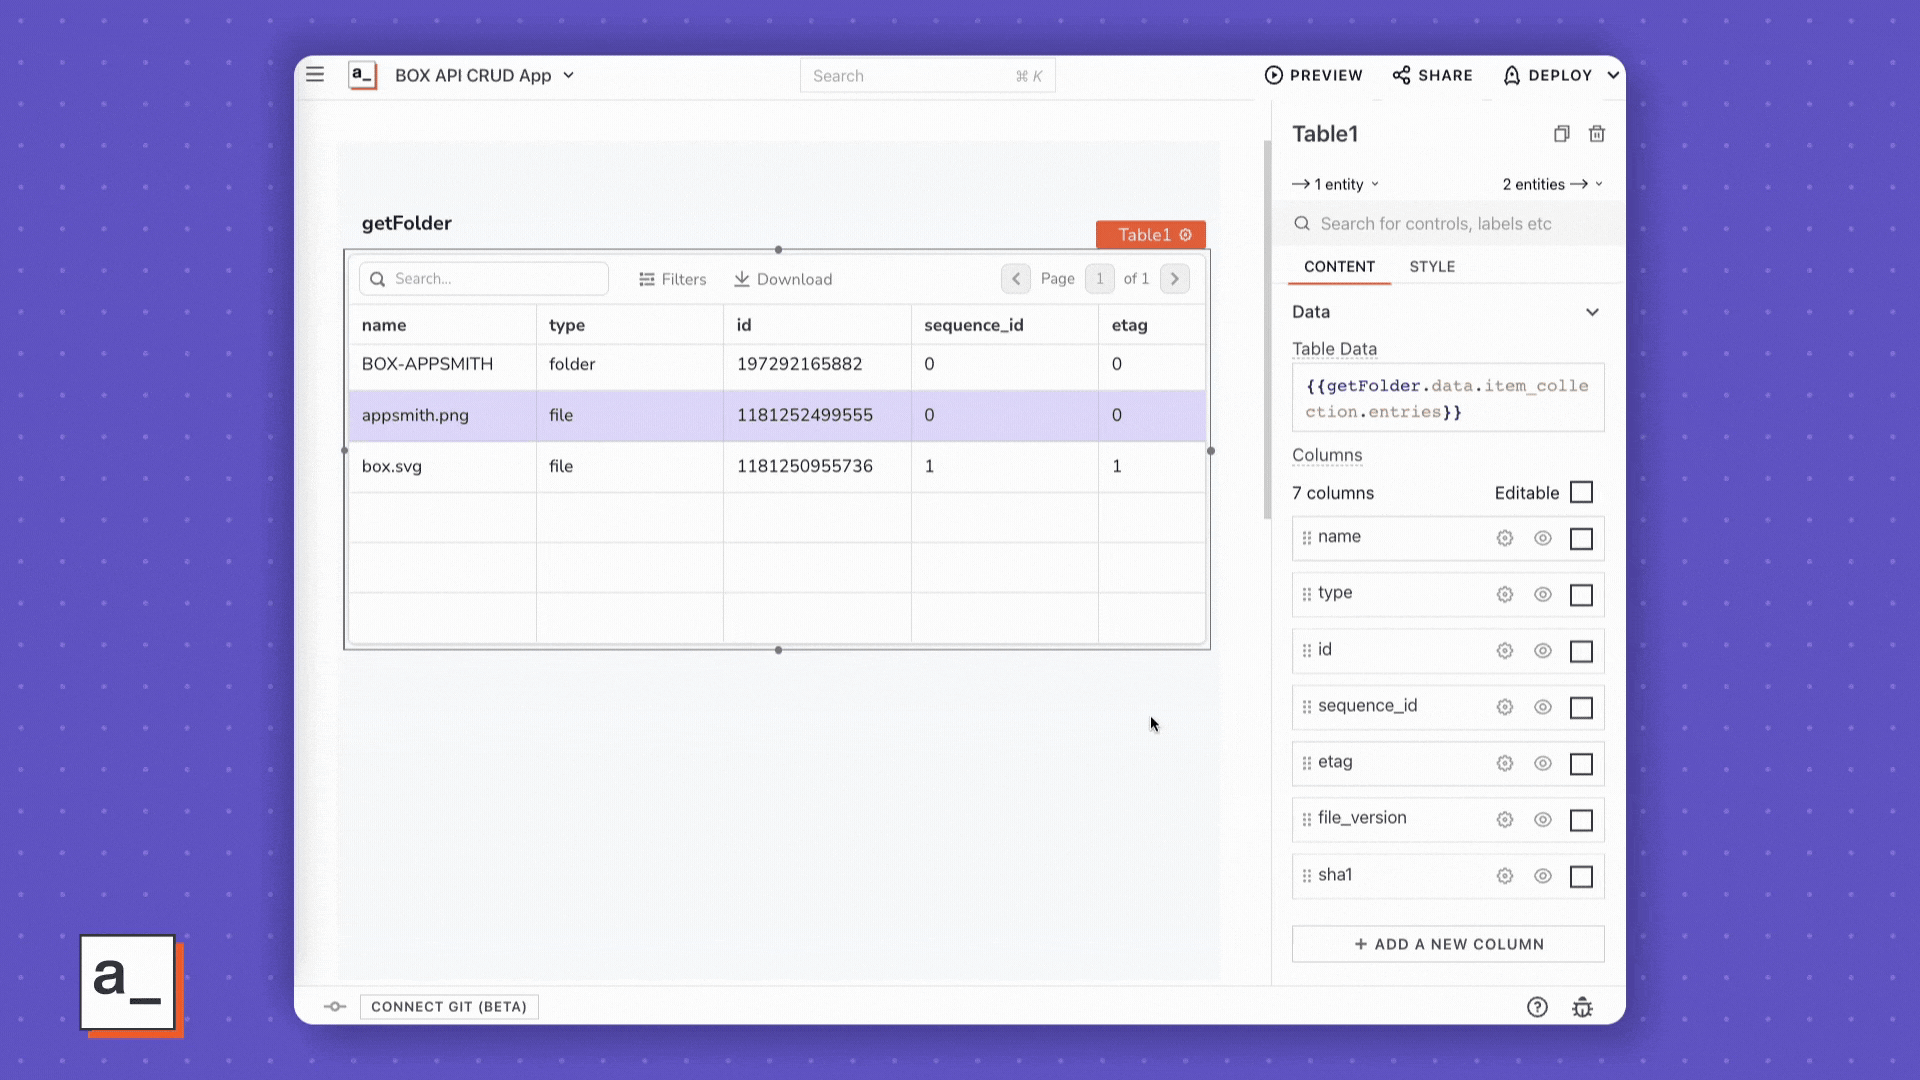Open table Filters
The width and height of the screenshot is (1920, 1080).
pos(673,279)
